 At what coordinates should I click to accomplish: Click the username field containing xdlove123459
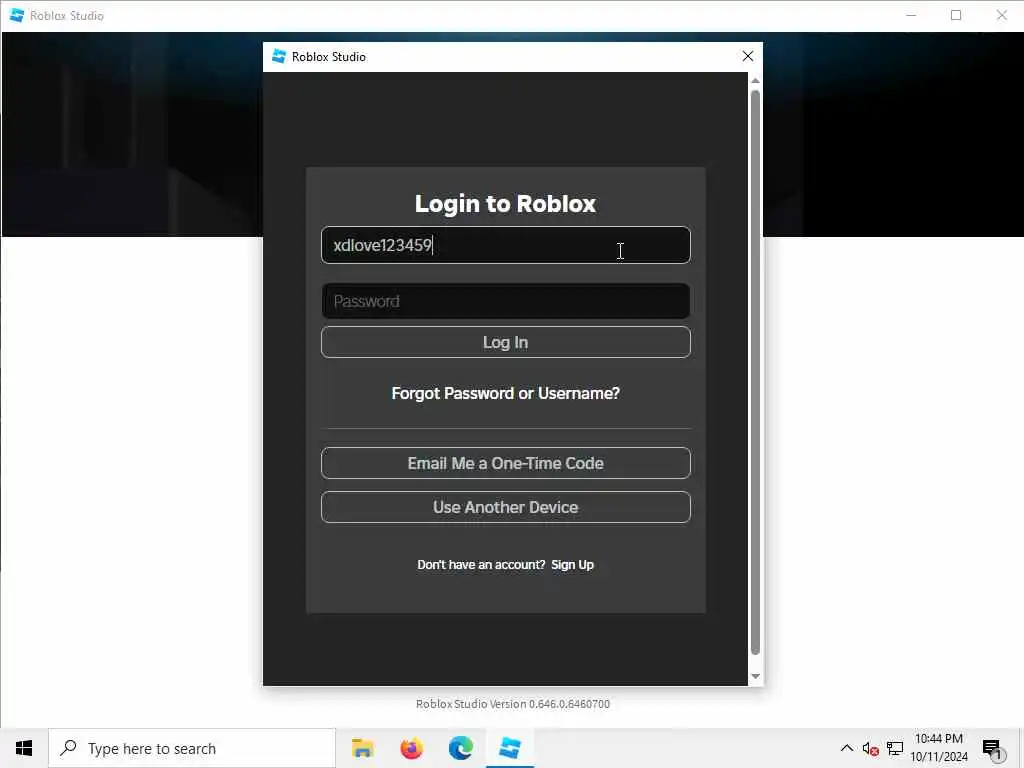pos(505,245)
